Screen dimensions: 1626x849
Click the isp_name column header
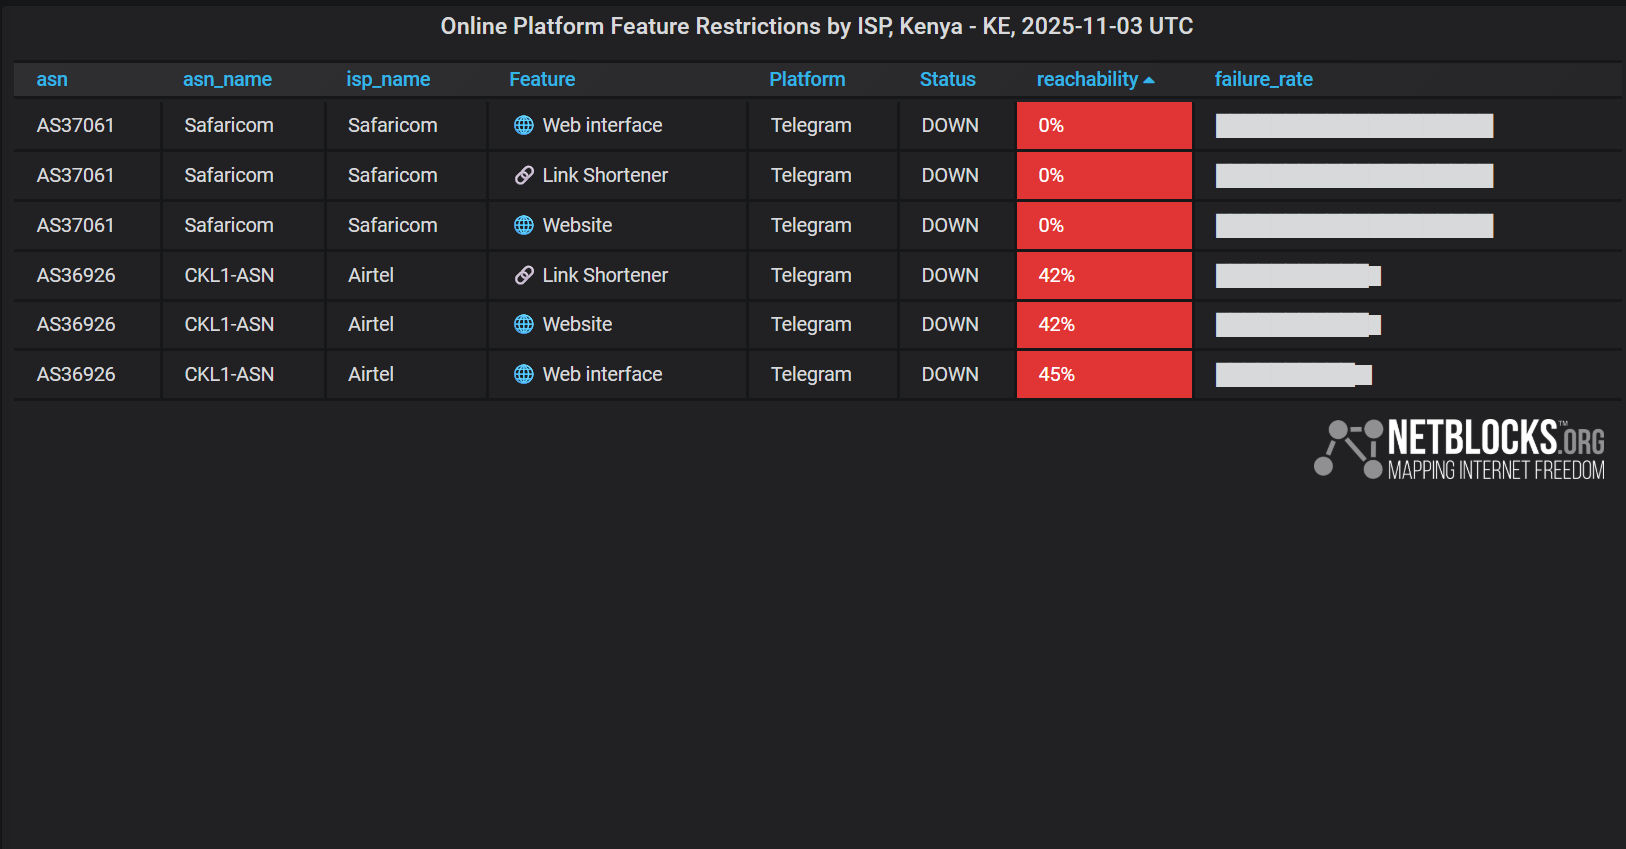[x=388, y=79]
